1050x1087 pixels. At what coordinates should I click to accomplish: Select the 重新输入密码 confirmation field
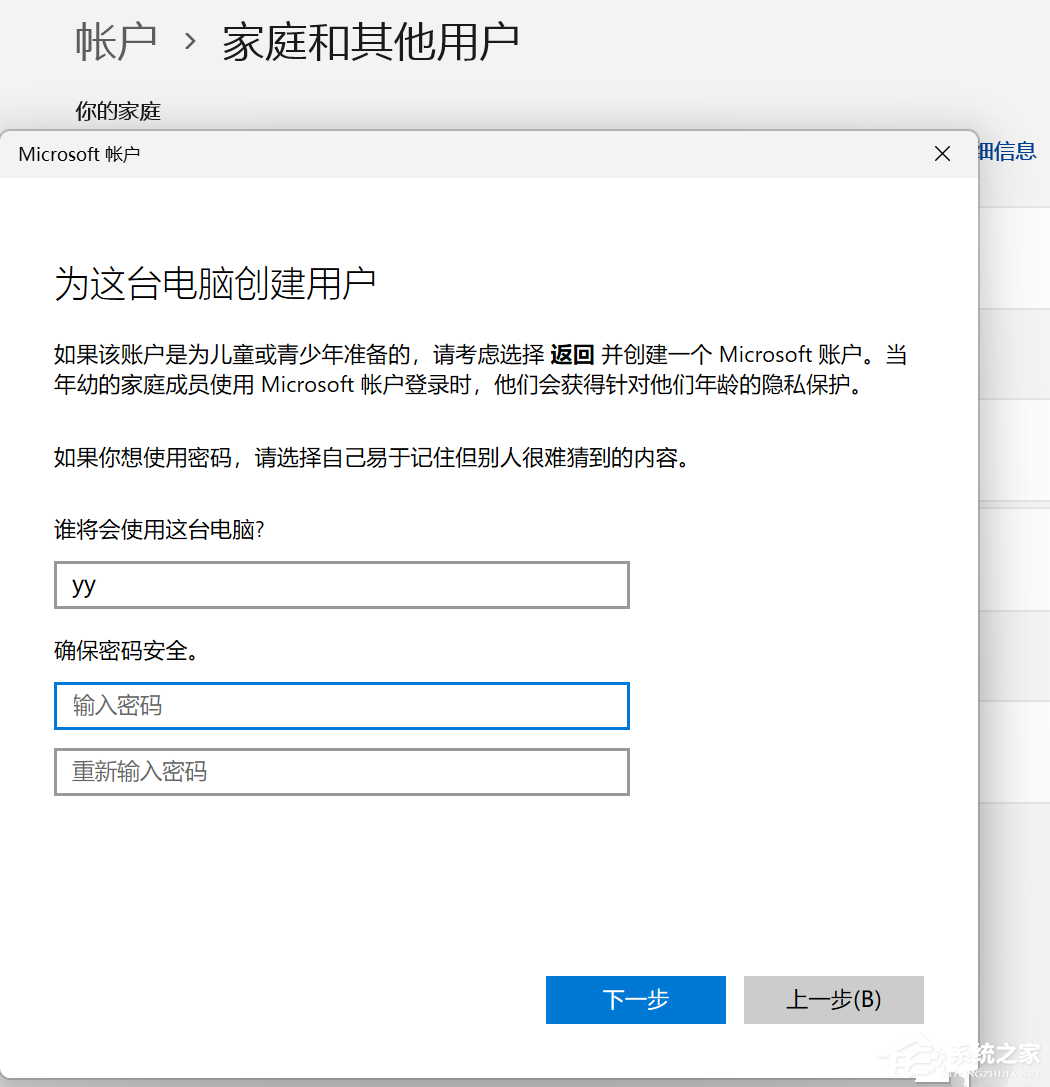click(341, 772)
